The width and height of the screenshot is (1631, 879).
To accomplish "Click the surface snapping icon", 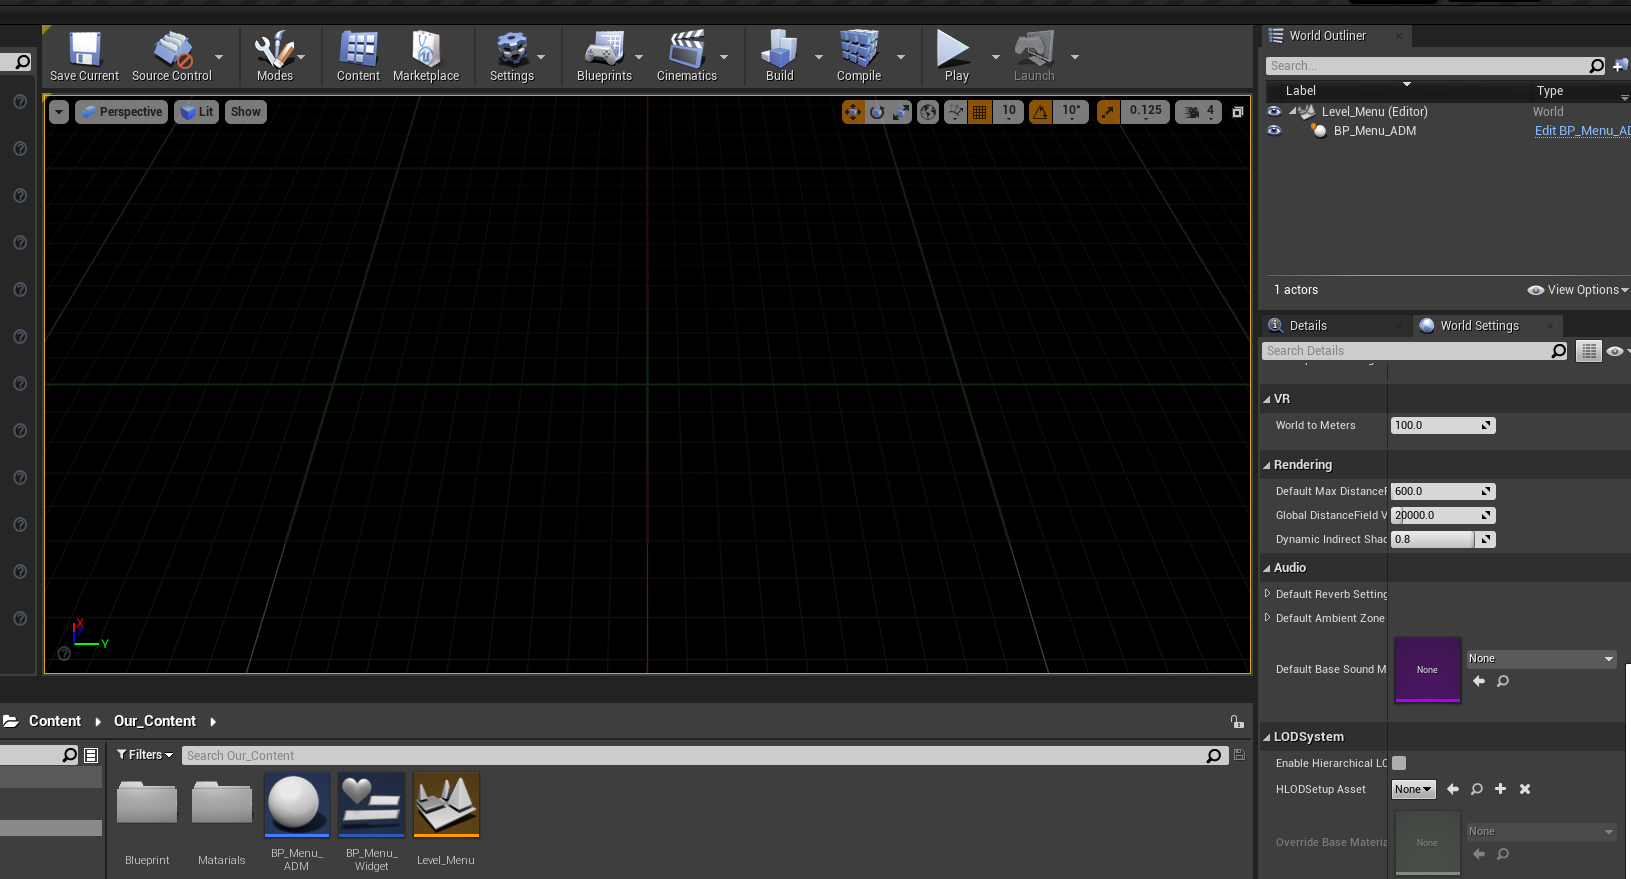I will click(956, 112).
